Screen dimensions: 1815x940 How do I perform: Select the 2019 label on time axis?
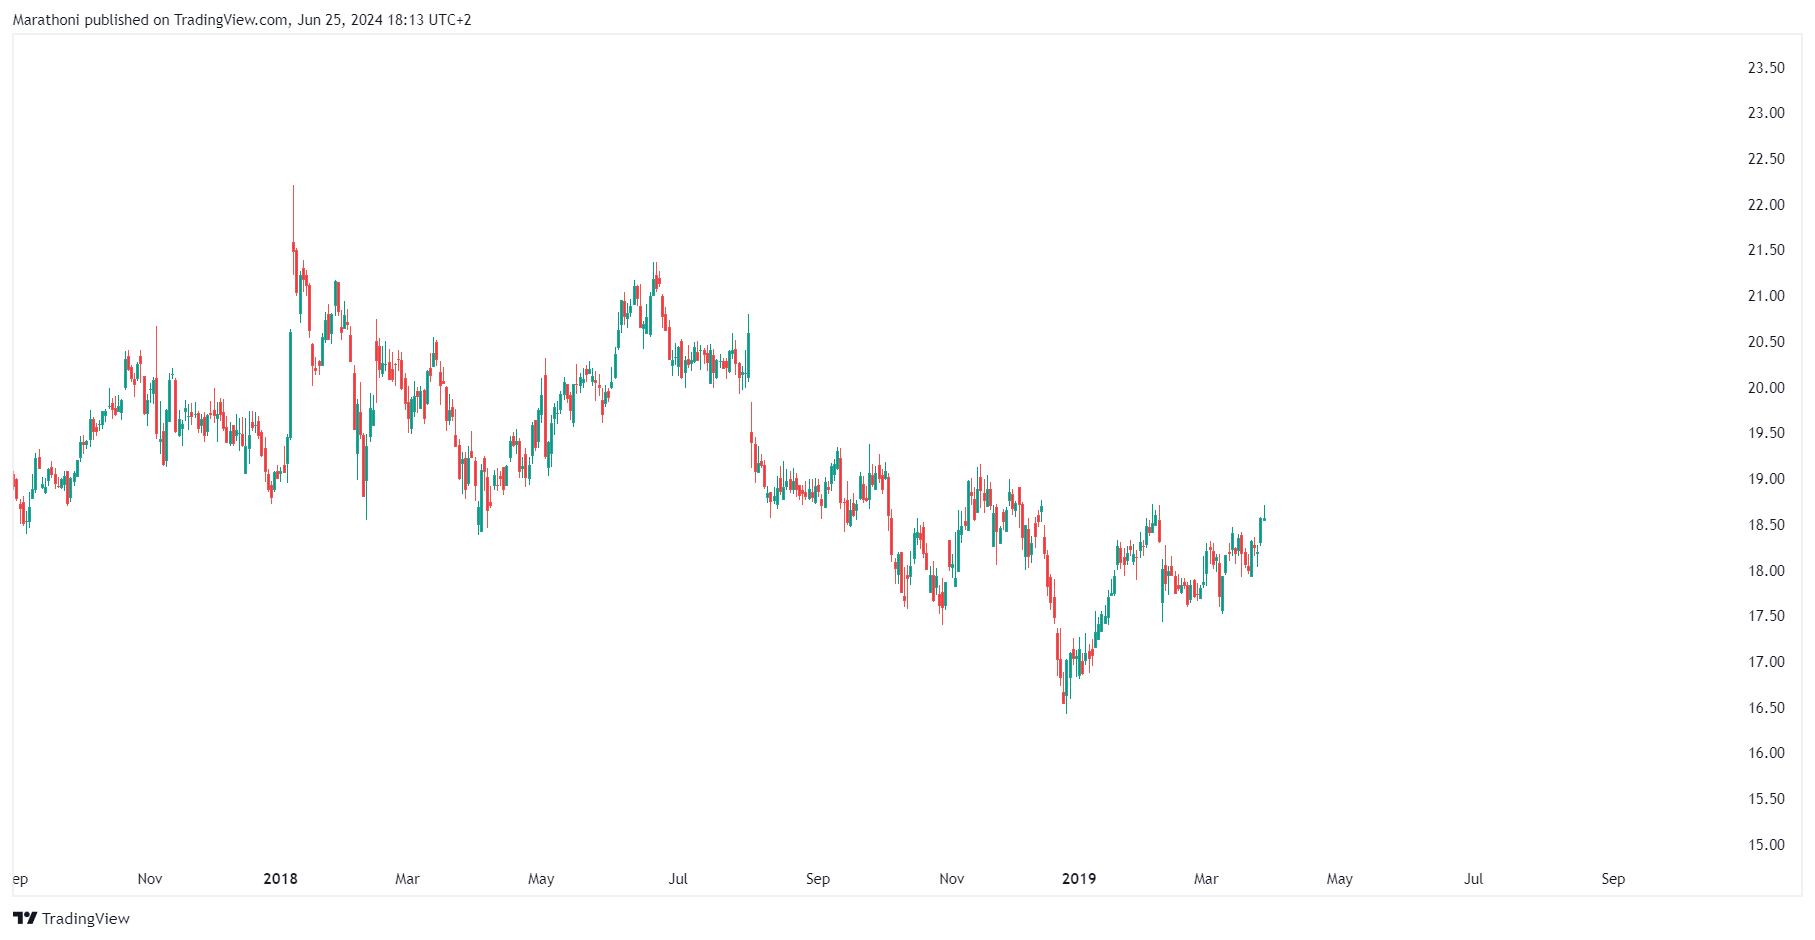point(1078,878)
